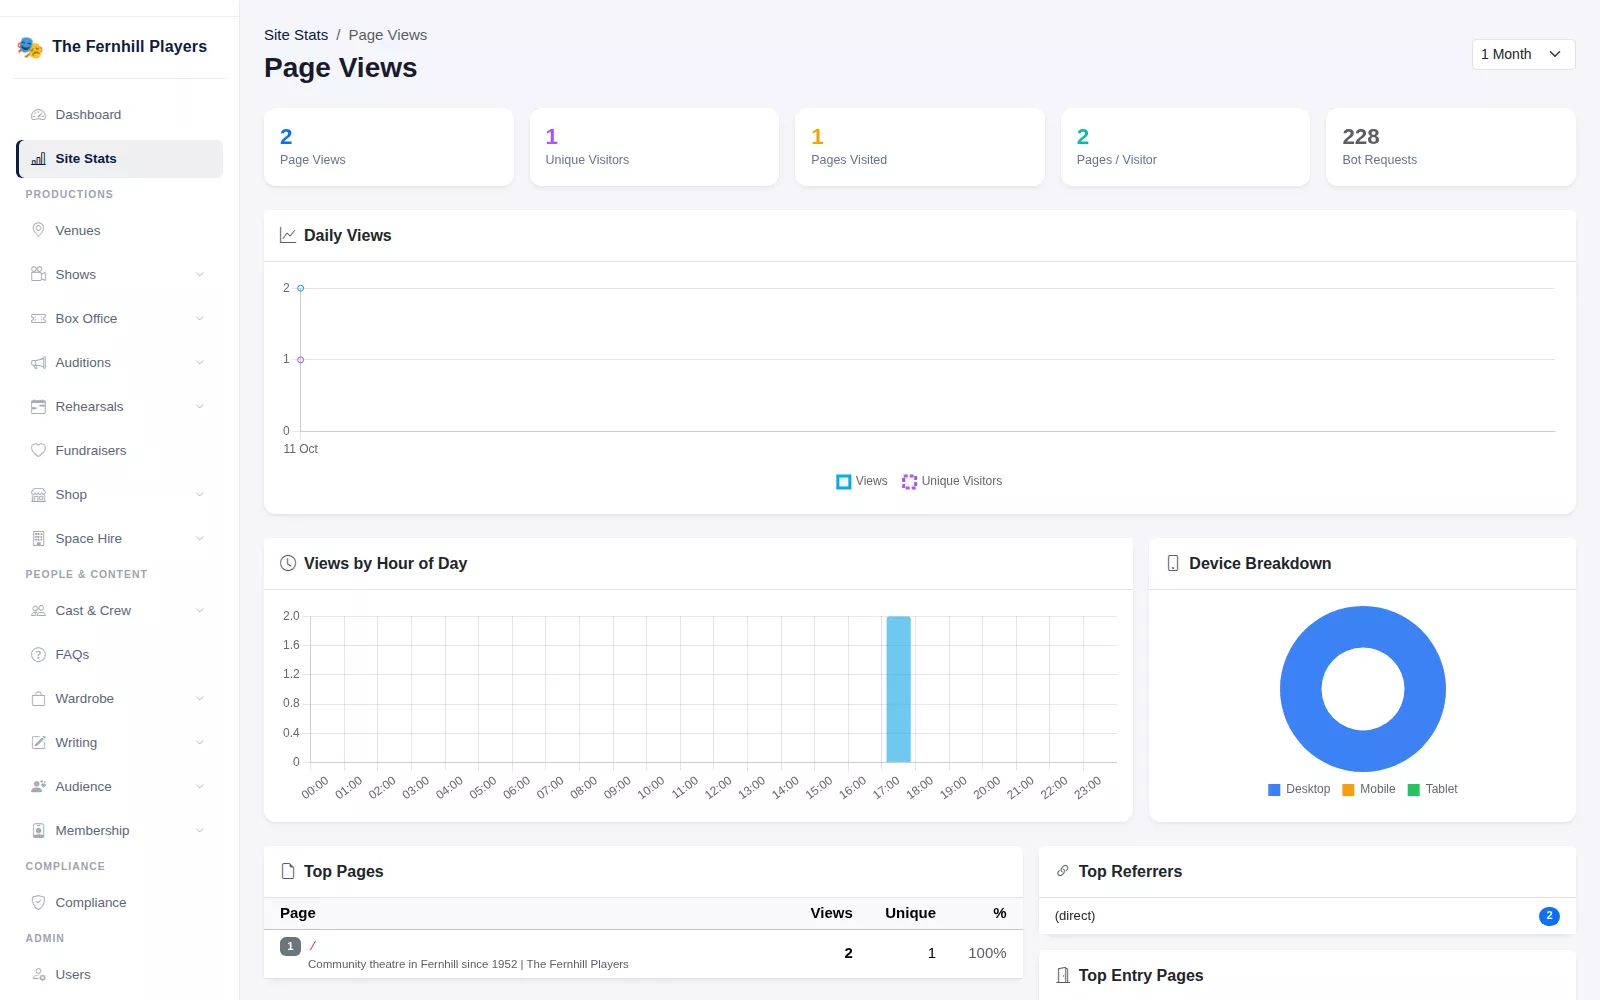Toggle the Views series in the Daily Views legend

point(862,482)
